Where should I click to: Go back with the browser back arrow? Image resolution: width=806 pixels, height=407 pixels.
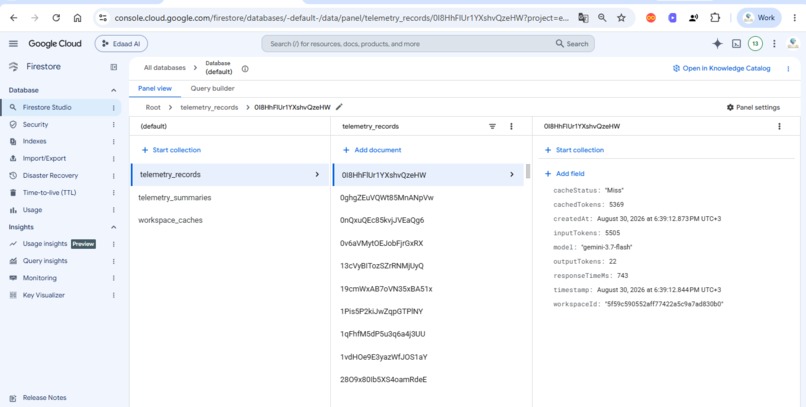coord(14,18)
